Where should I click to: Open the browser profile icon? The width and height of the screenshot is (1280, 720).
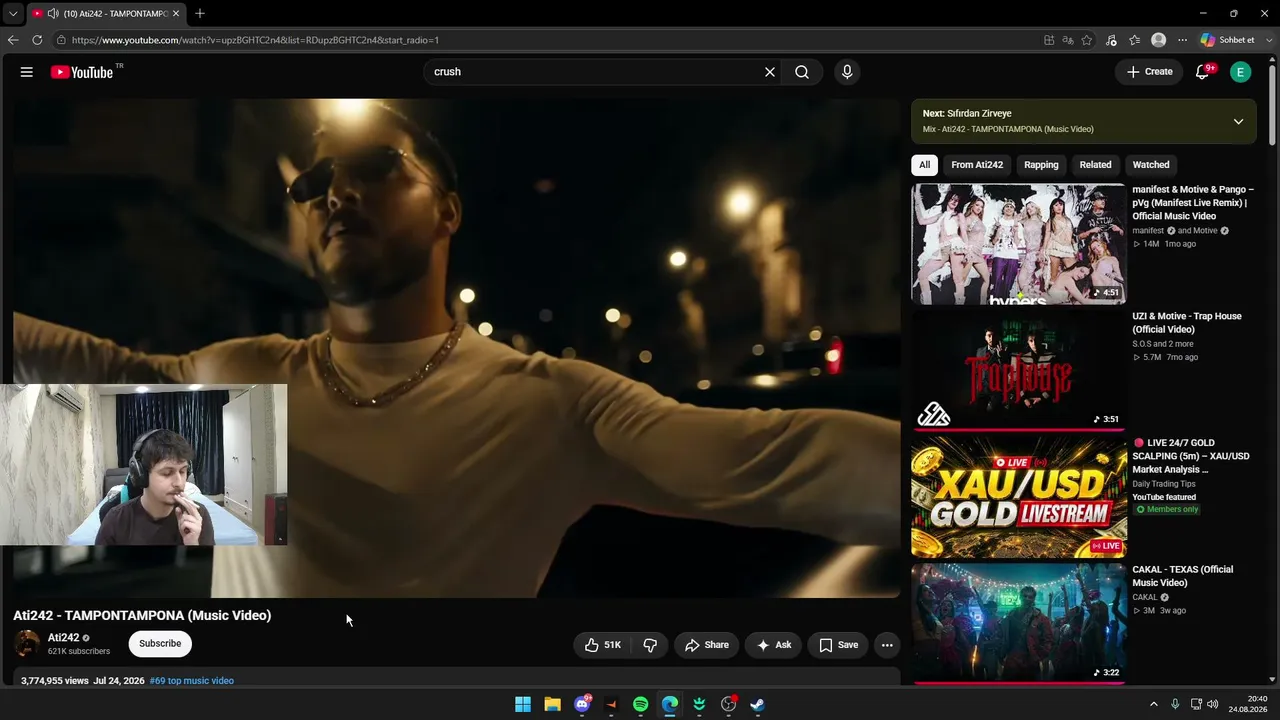[x=1159, y=40]
